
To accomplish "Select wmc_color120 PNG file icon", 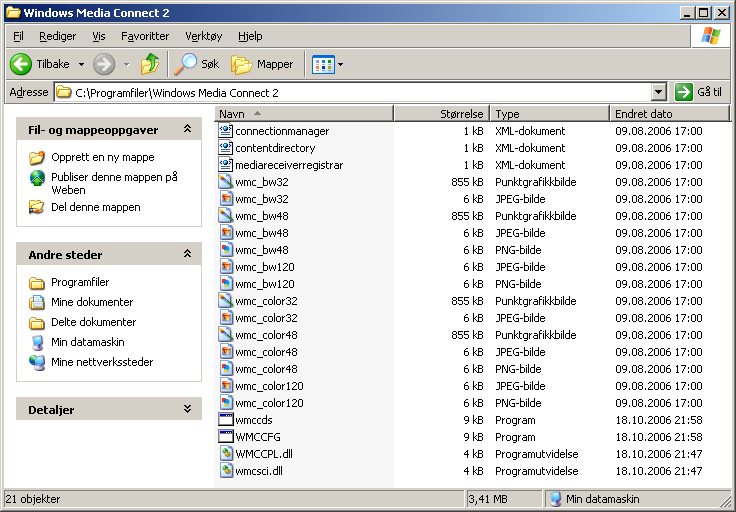I will [x=226, y=403].
